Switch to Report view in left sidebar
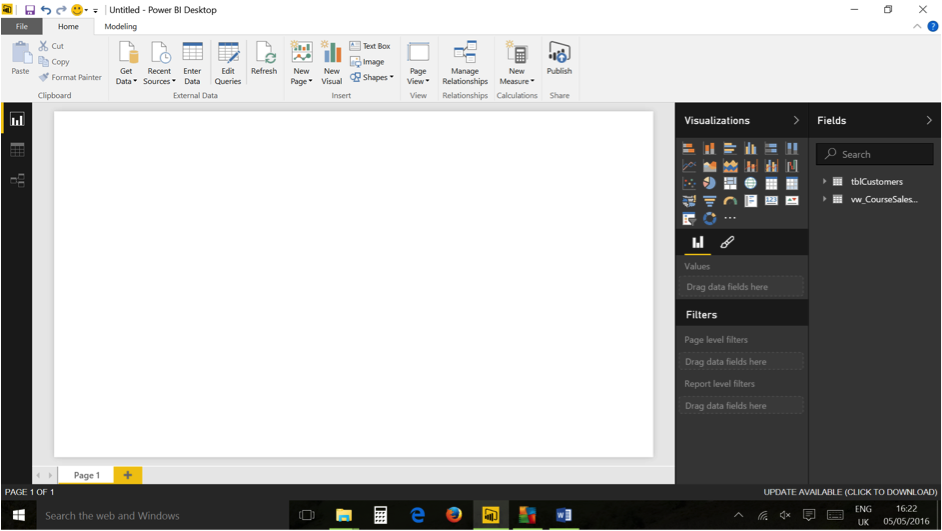The height and width of the screenshot is (531, 942). click(x=17, y=120)
